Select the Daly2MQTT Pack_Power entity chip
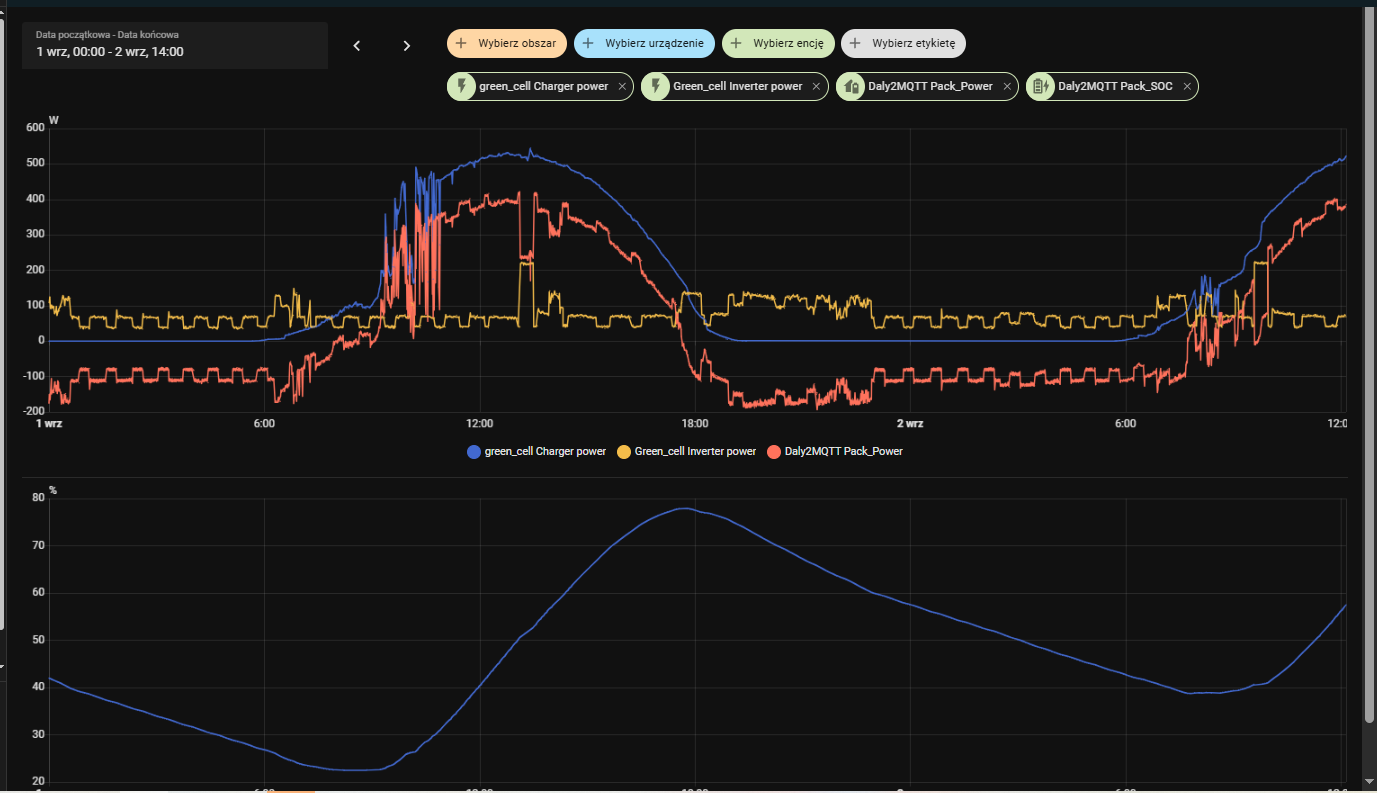 [x=927, y=87]
